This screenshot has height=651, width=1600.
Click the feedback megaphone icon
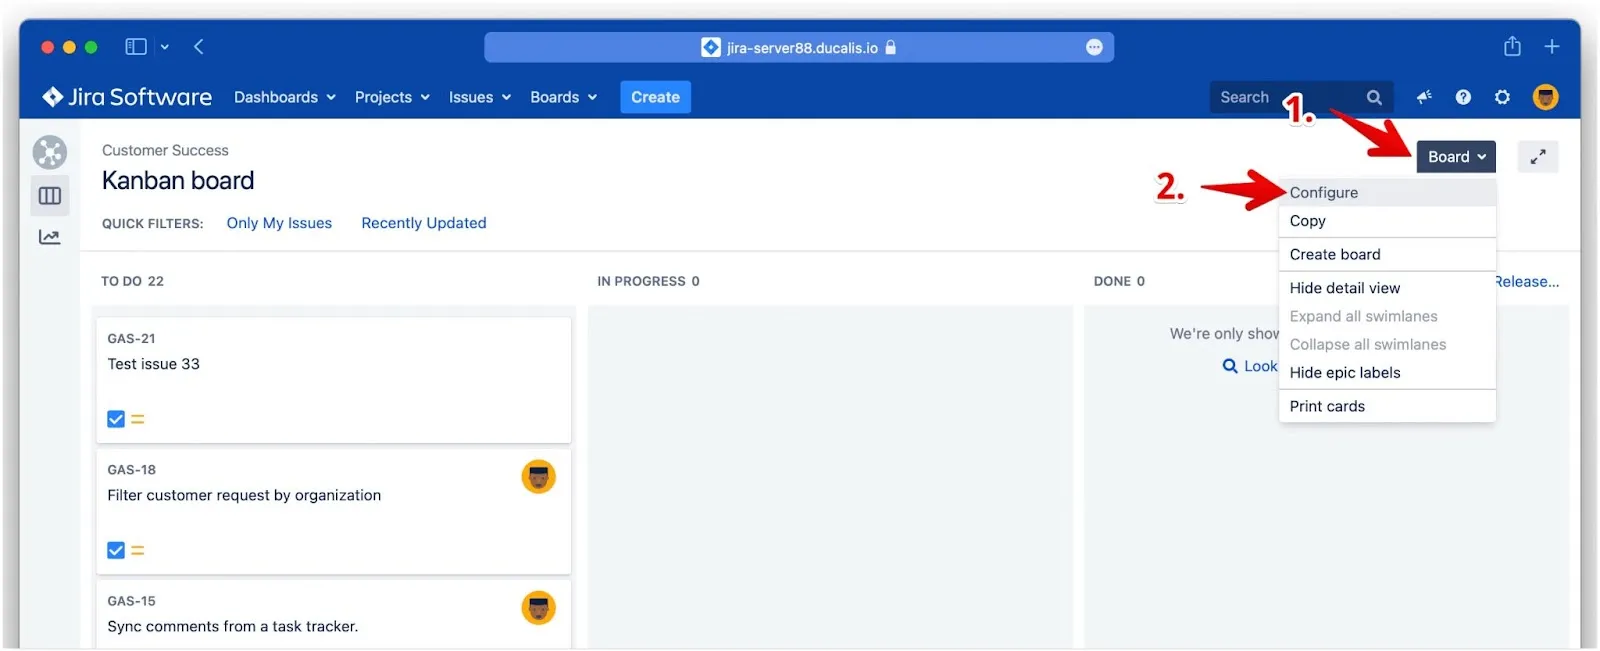point(1424,97)
